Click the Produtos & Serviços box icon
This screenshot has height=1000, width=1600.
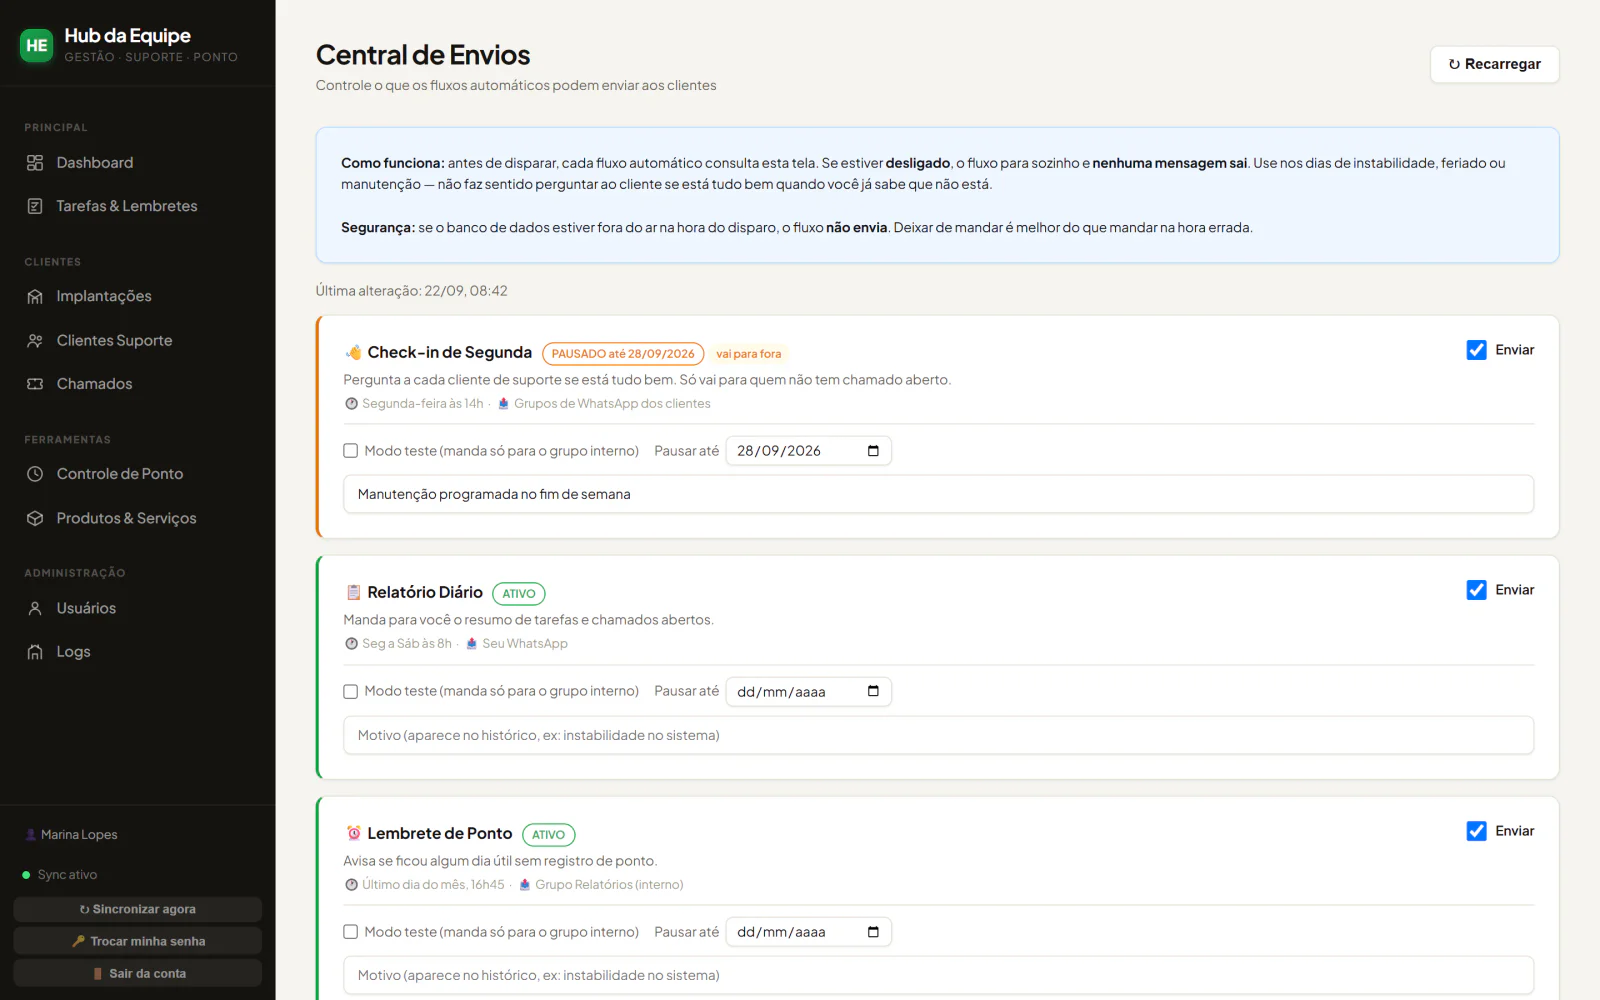35,518
